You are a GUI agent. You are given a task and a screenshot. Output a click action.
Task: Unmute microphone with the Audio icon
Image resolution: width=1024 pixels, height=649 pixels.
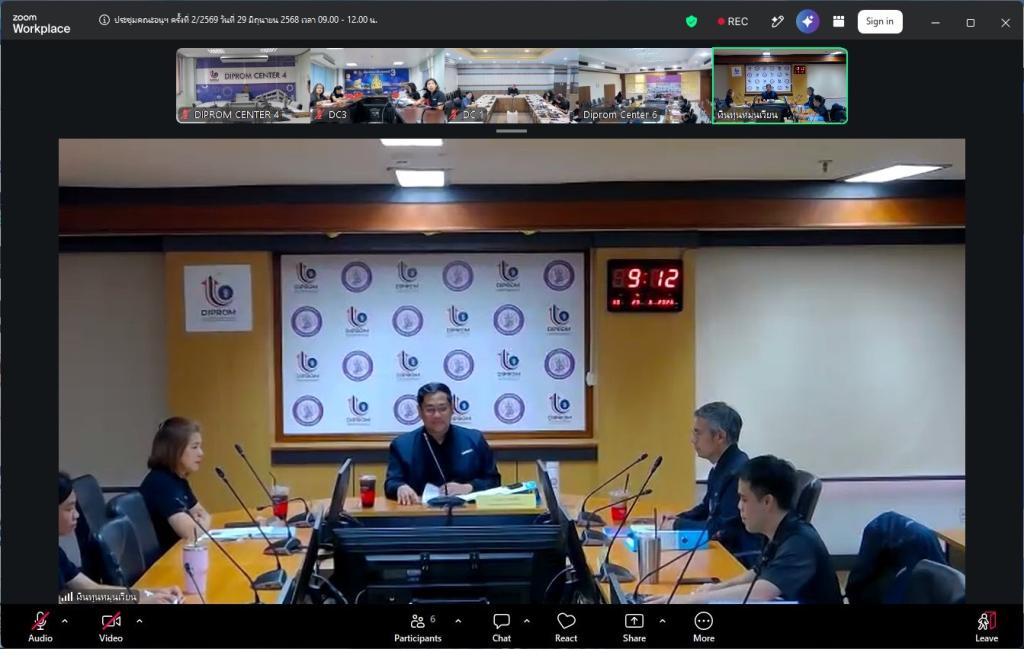pyautogui.click(x=40, y=627)
